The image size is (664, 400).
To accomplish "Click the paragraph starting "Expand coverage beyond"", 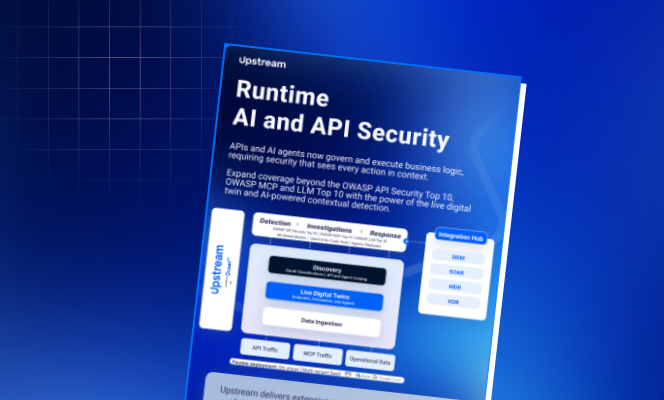I will pyautogui.click(x=348, y=191).
